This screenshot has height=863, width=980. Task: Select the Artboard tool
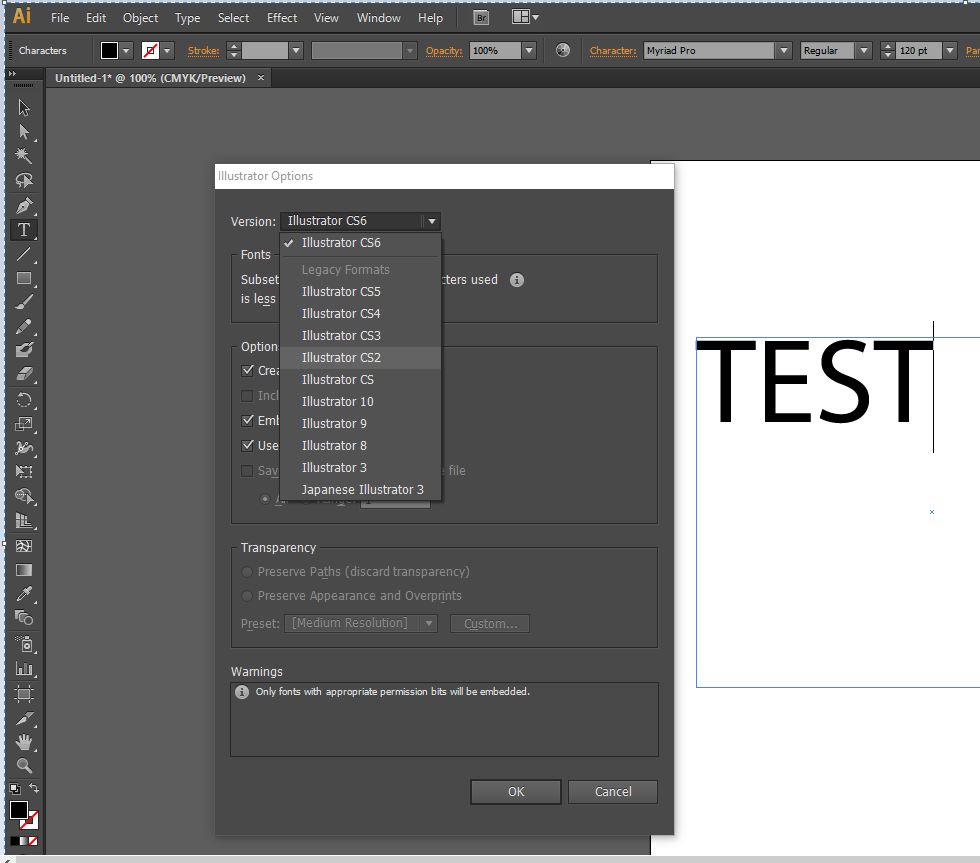24,694
